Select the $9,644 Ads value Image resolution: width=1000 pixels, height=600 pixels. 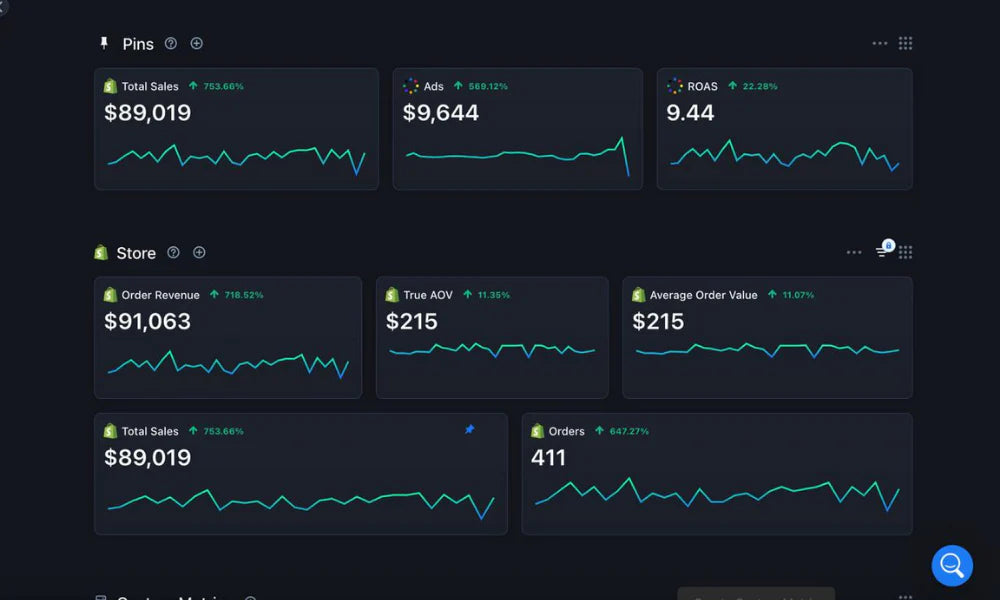pyautogui.click(x=441, y=113)
